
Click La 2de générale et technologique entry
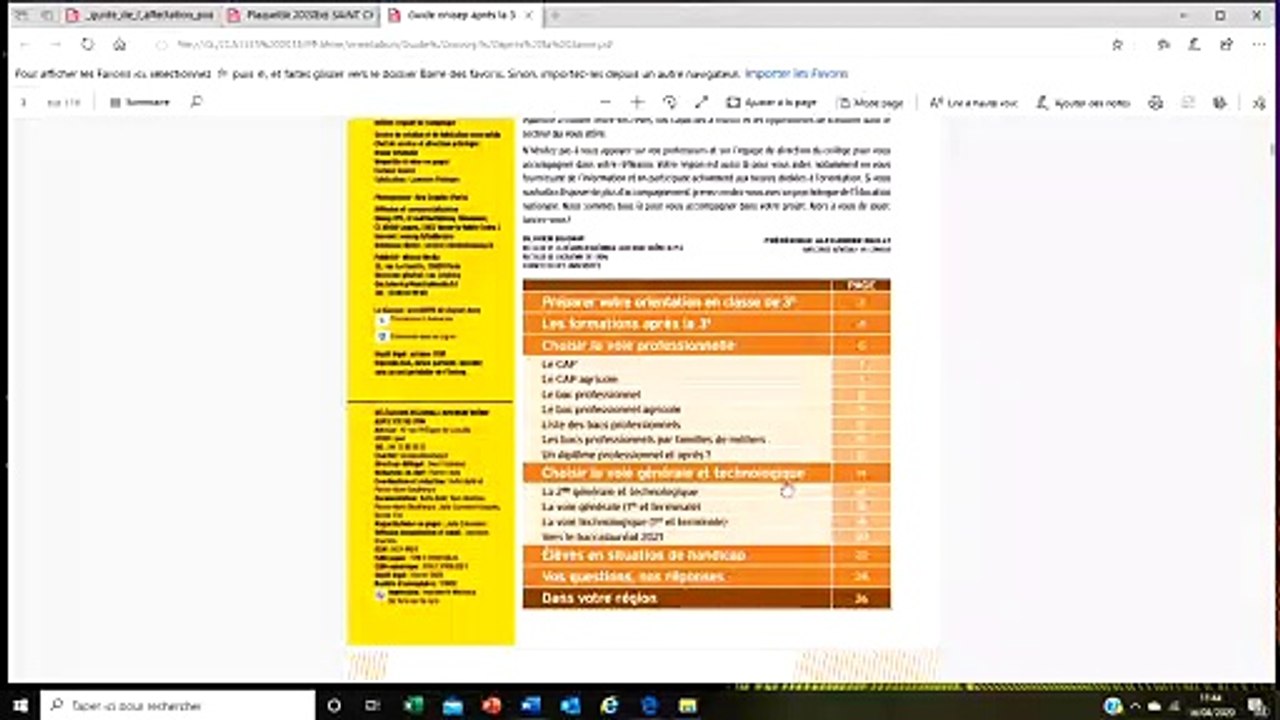(x=620, y=492)
